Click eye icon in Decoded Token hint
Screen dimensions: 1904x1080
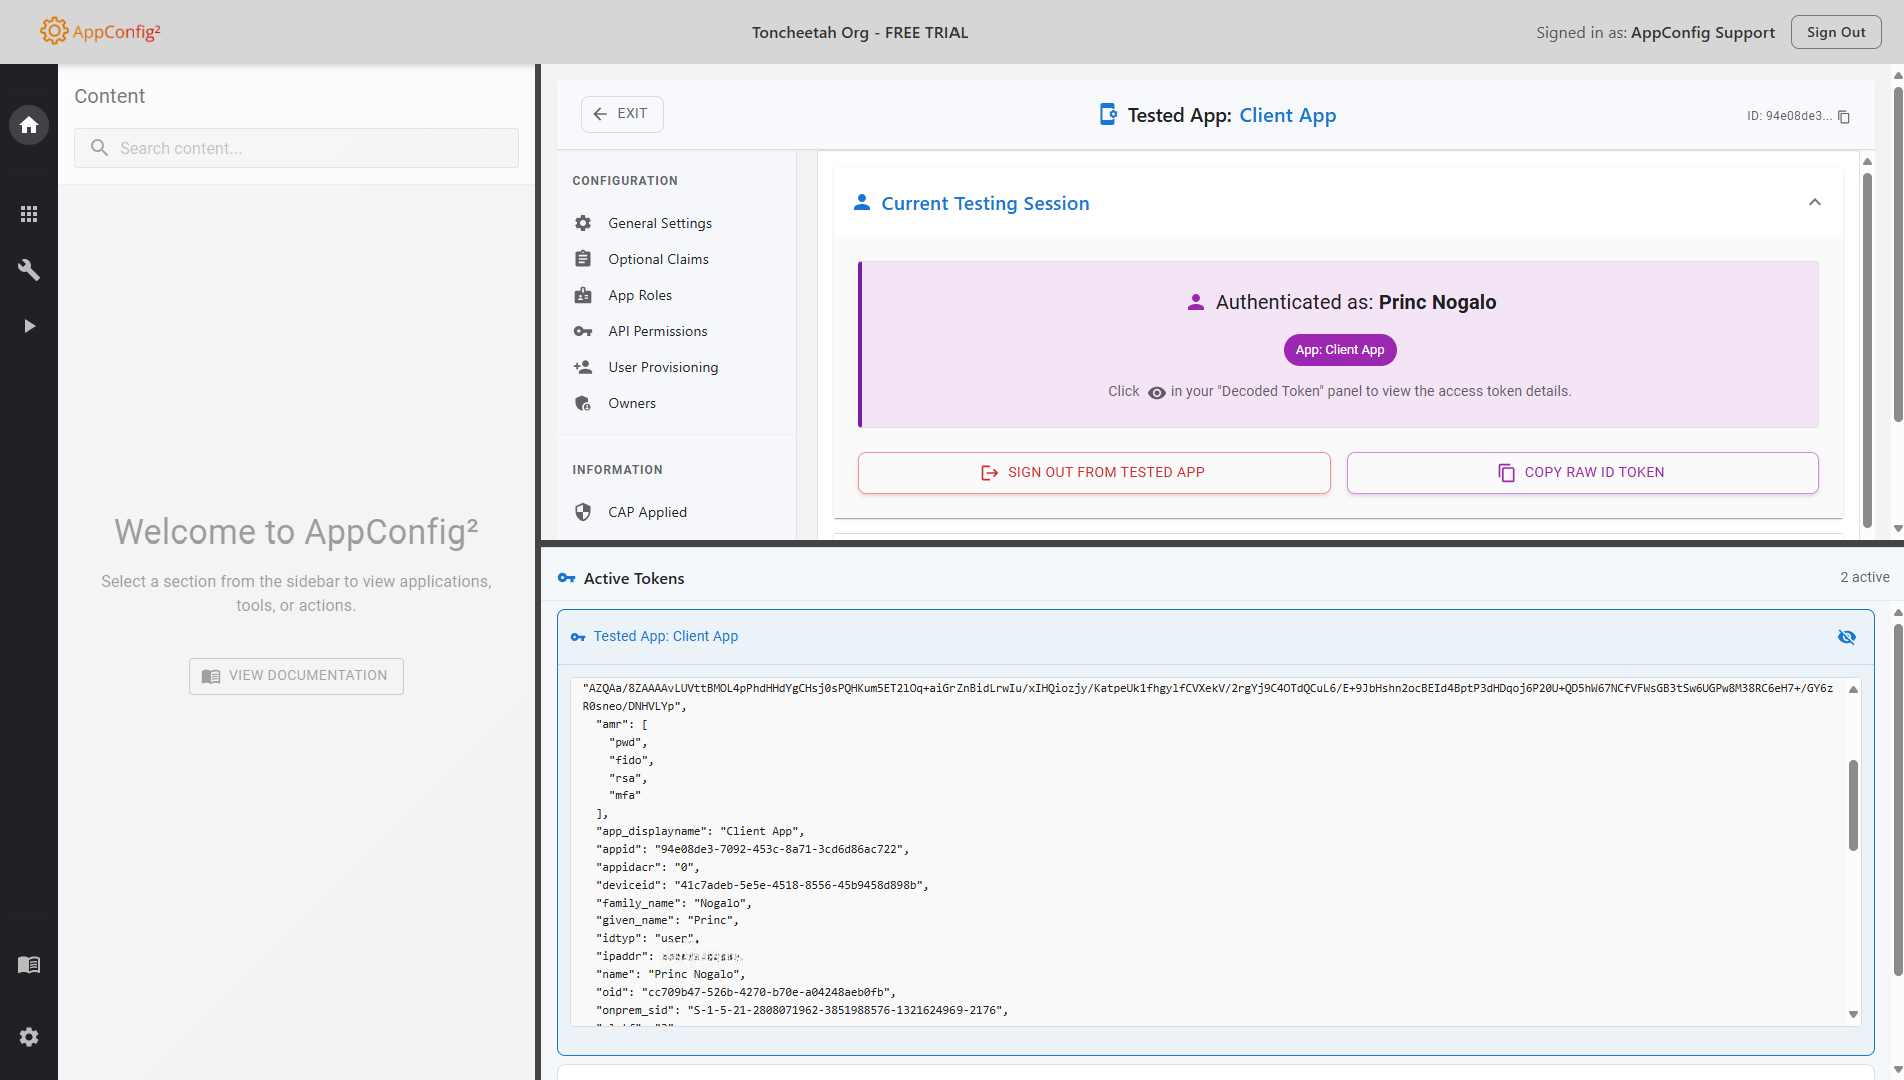1156,393
